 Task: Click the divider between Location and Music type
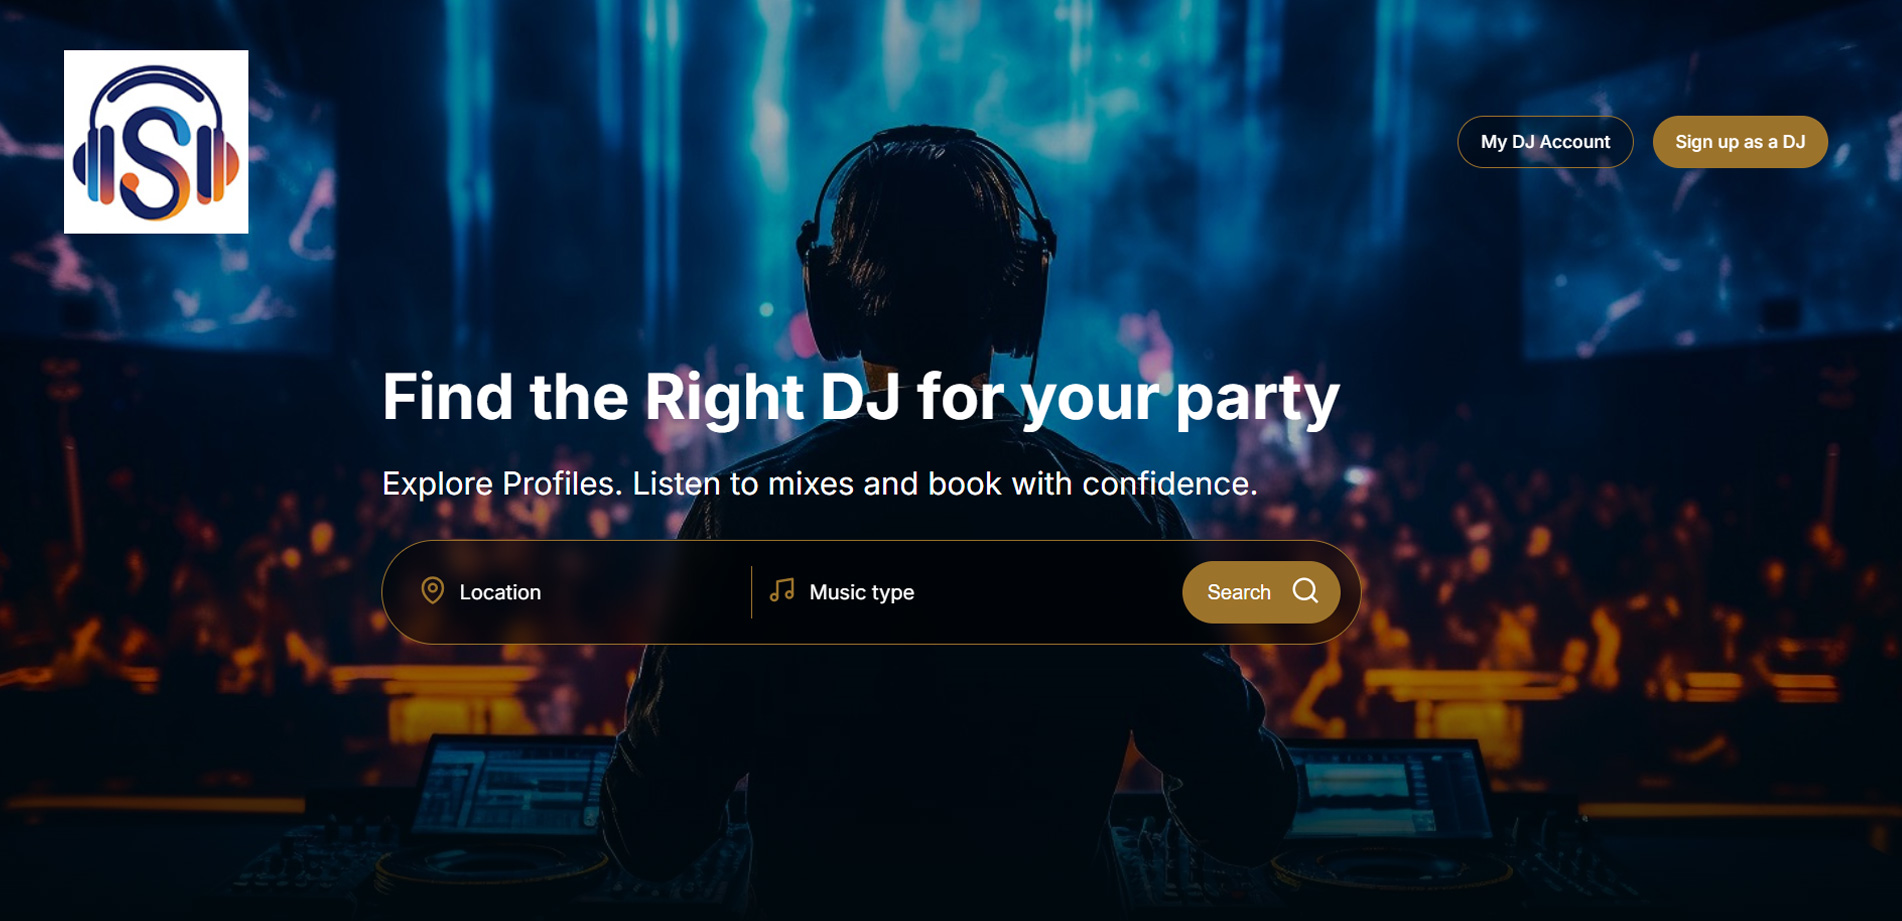coord(752,592)
